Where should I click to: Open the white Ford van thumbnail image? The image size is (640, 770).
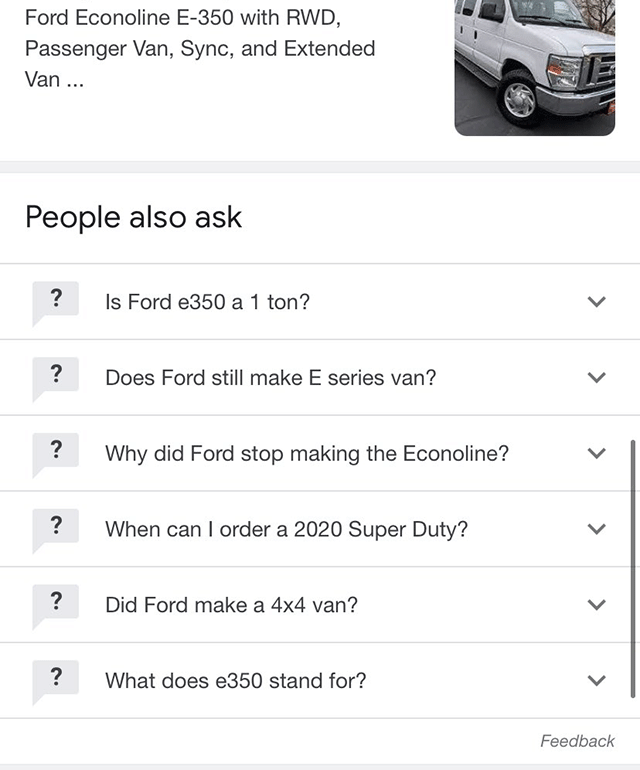point(534,66)
